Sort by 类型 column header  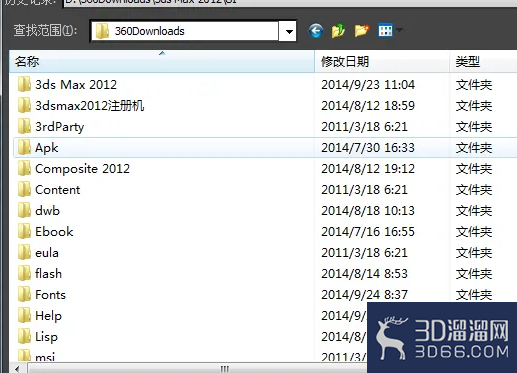483,62
